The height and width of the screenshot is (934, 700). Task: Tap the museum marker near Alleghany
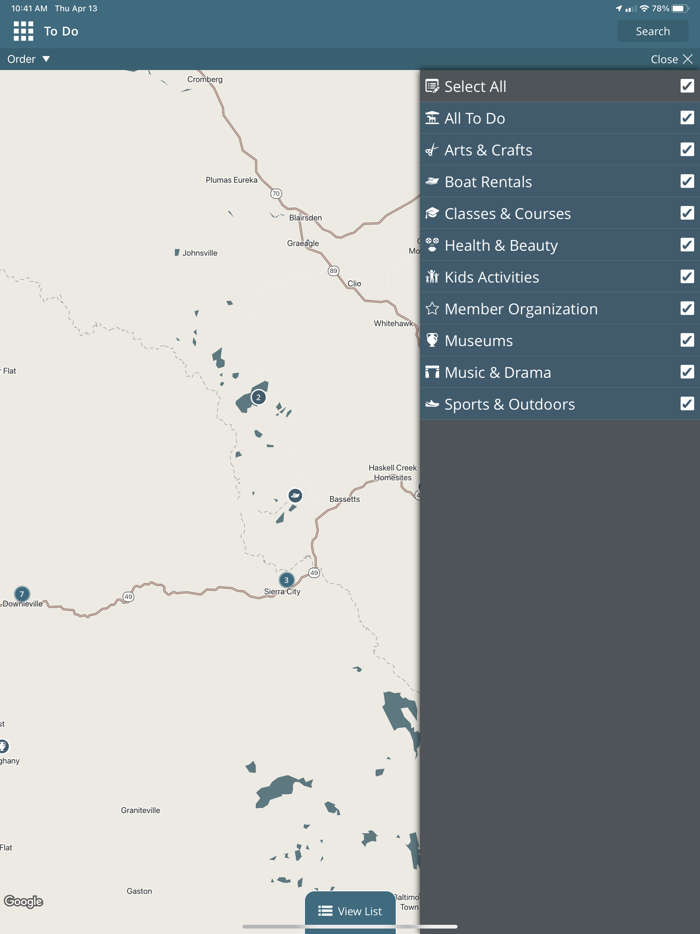point(2,746)
